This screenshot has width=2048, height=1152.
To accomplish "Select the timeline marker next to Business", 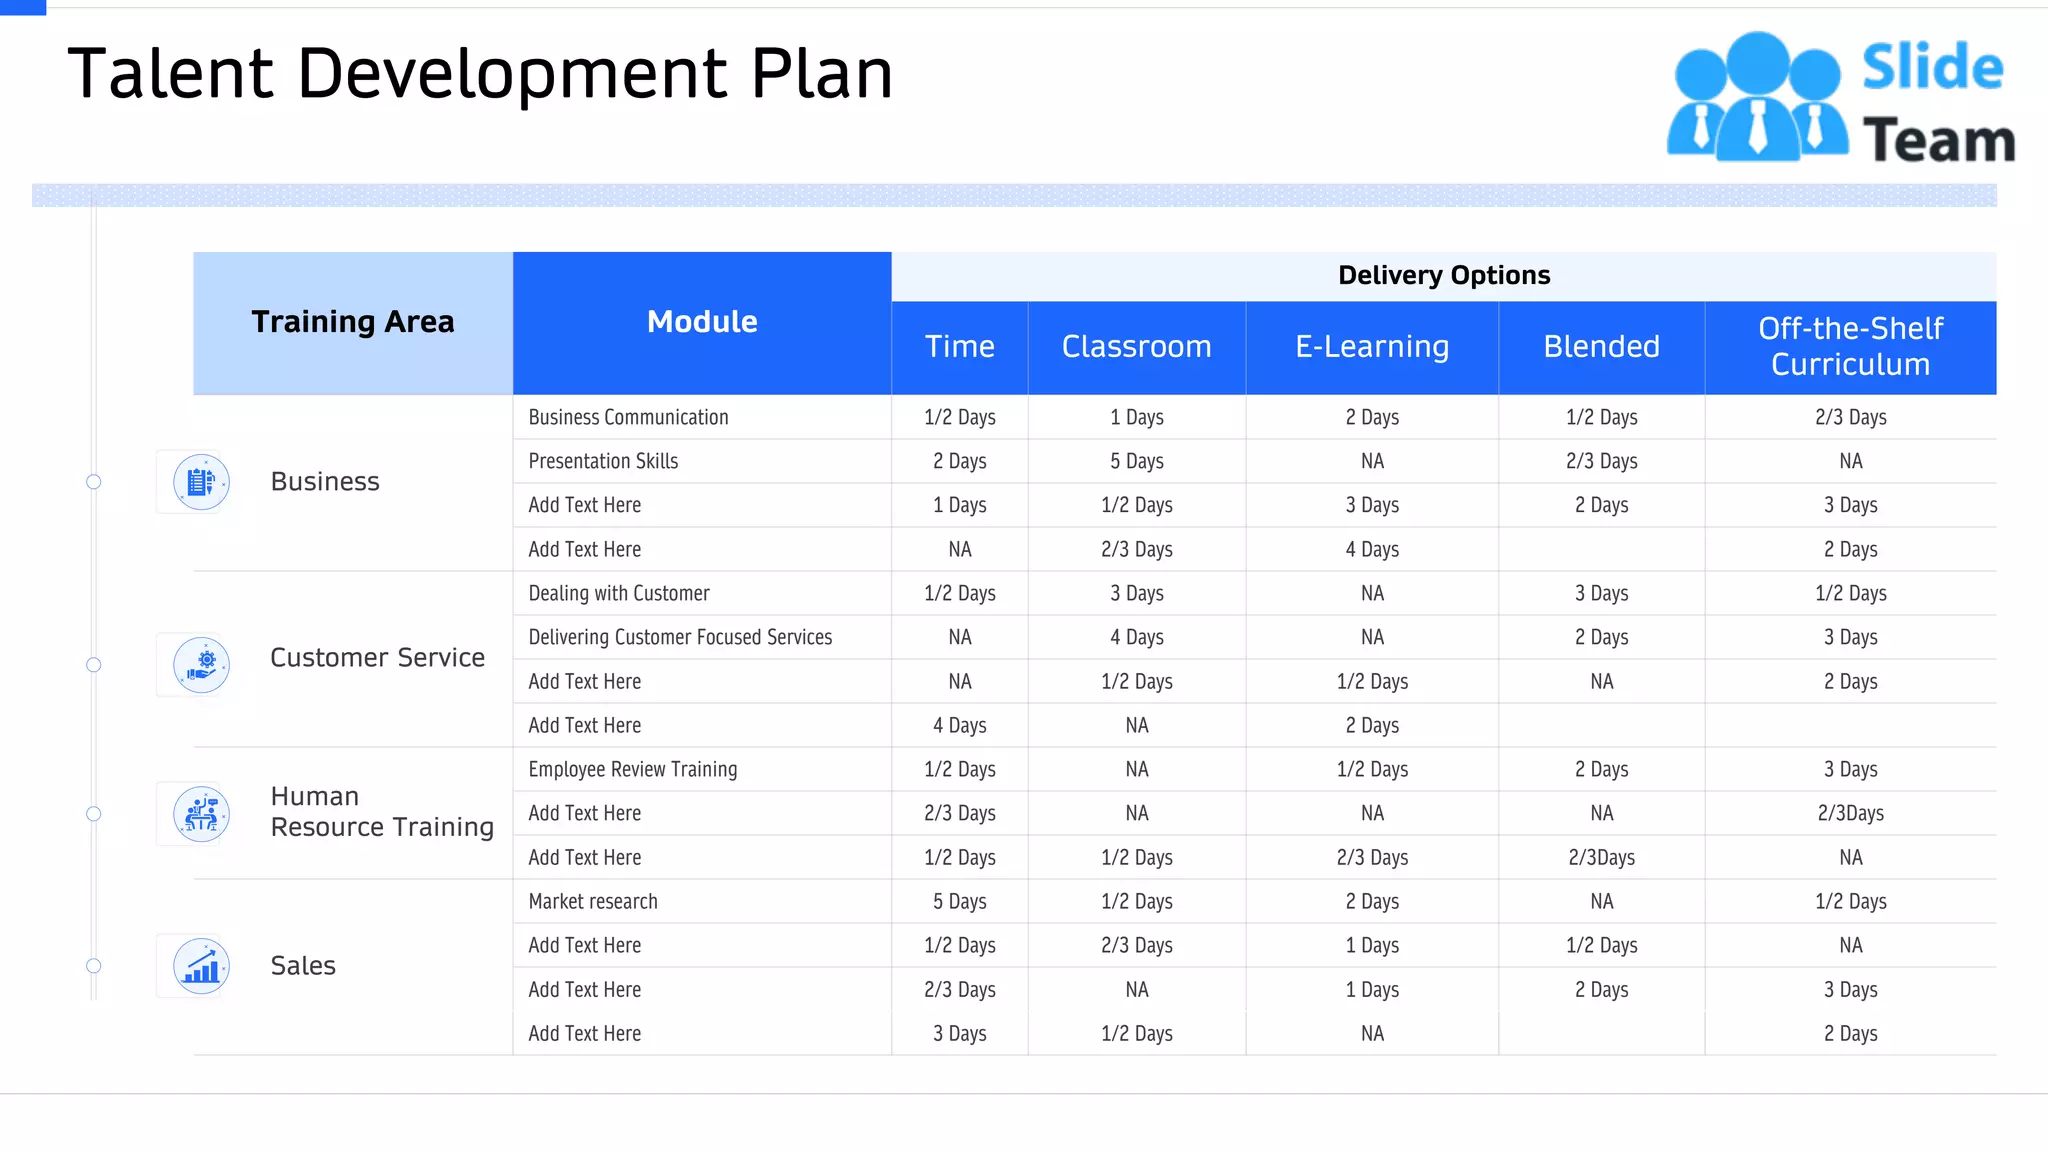I will (x=94, y=482).
